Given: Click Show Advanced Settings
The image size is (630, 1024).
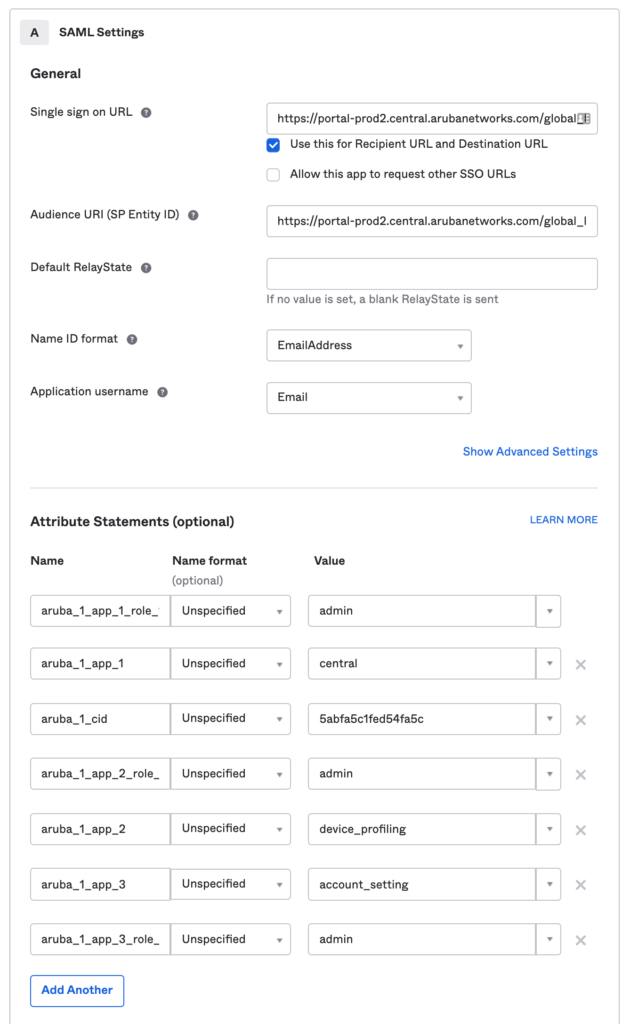Looking at the screenshot, I should [530, 451].
